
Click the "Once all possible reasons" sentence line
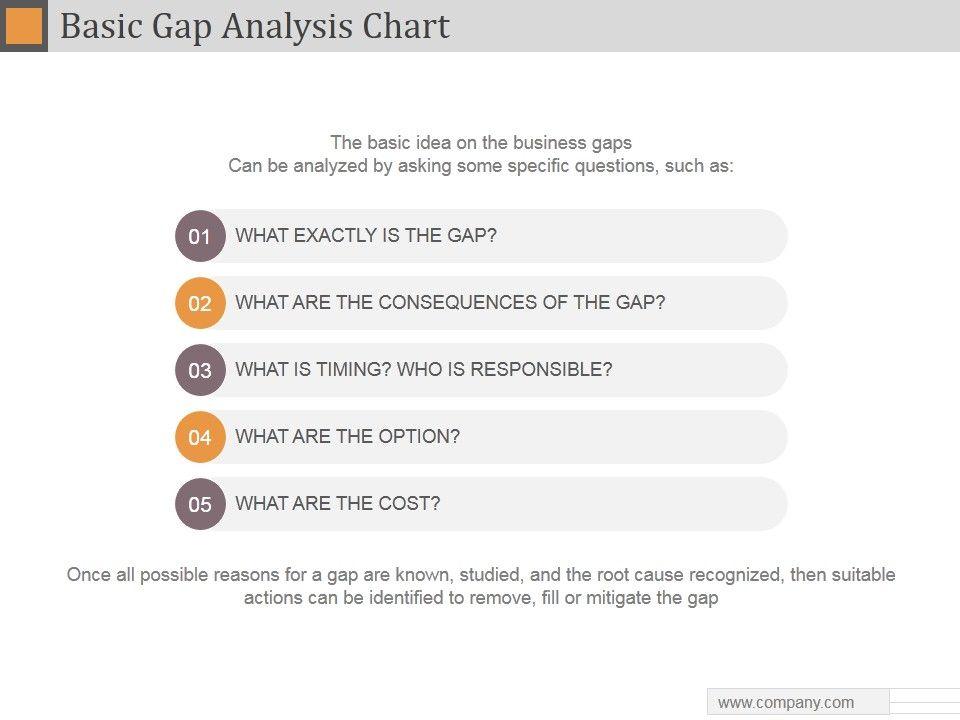(481, 575)
